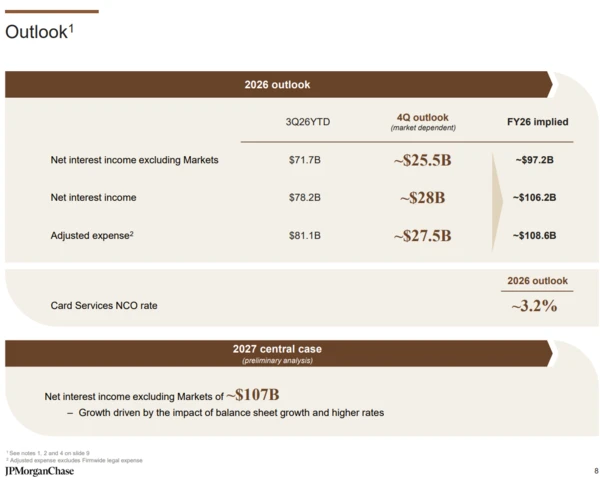Select the 4Q outlook column heading
Image resolution: width=600 pixels, height=480 pixels.
coord(422,122)
